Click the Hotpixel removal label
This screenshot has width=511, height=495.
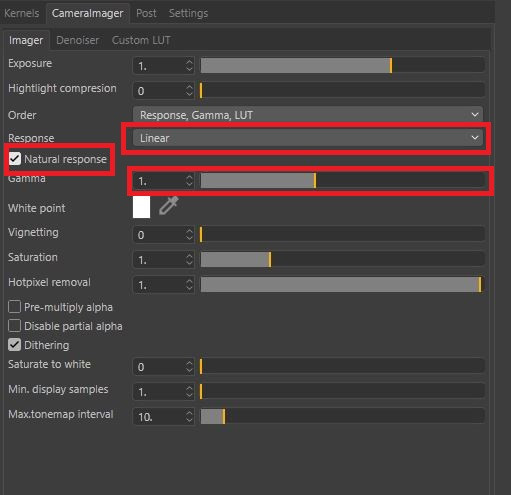click(x=49, y=282)
